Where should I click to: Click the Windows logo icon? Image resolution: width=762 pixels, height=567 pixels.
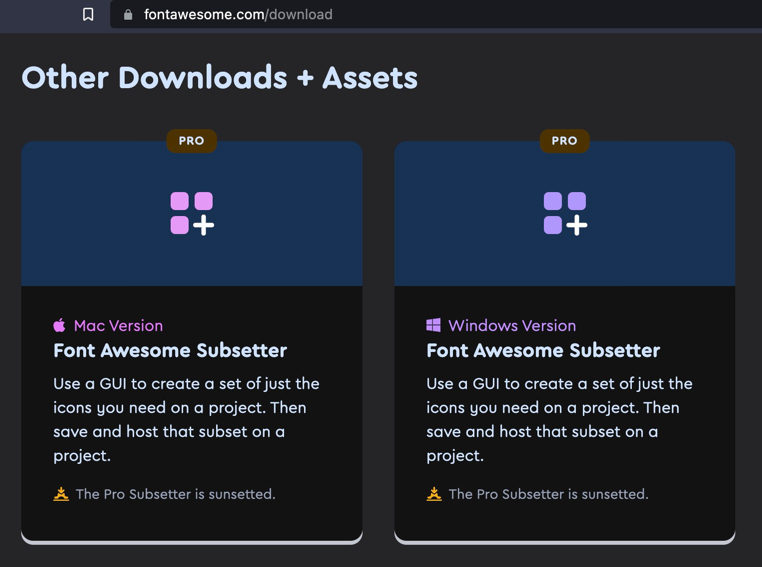pos(433,325)
